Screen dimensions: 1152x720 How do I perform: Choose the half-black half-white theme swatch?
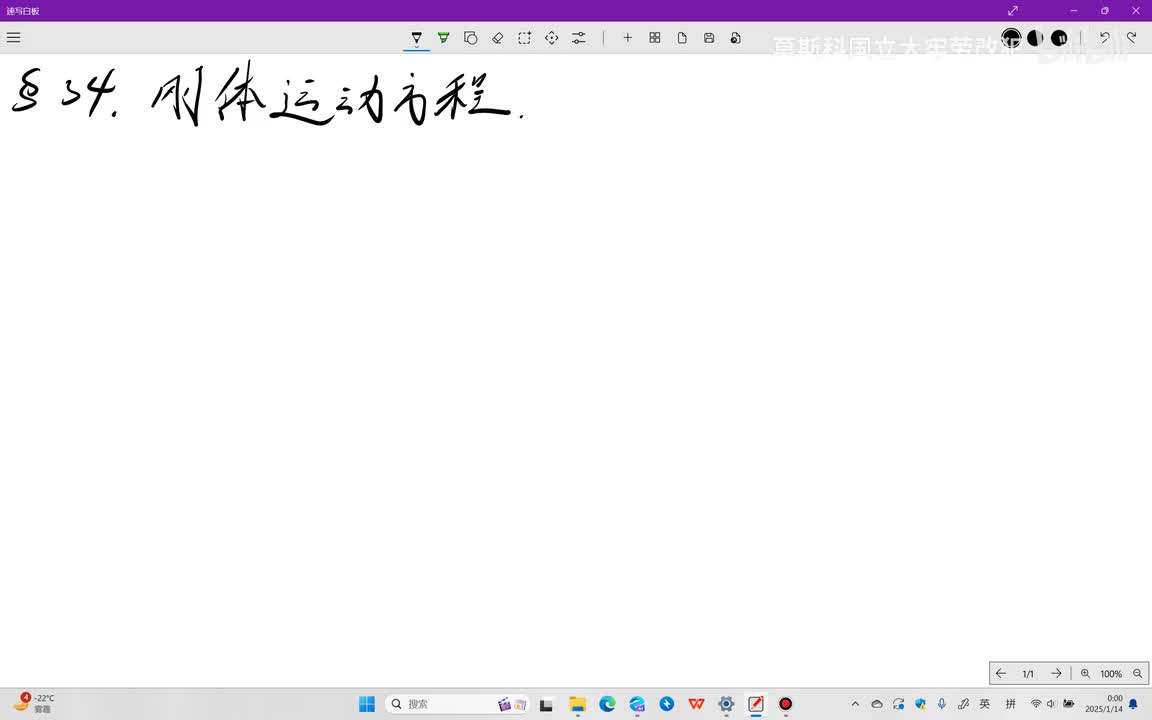point(1035,37)
